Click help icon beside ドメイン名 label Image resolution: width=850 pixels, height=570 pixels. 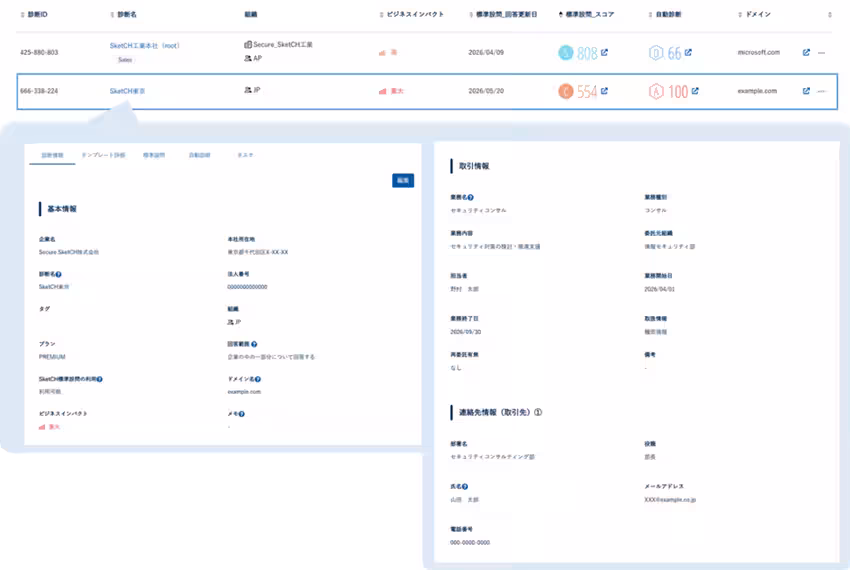coord(258,380)
